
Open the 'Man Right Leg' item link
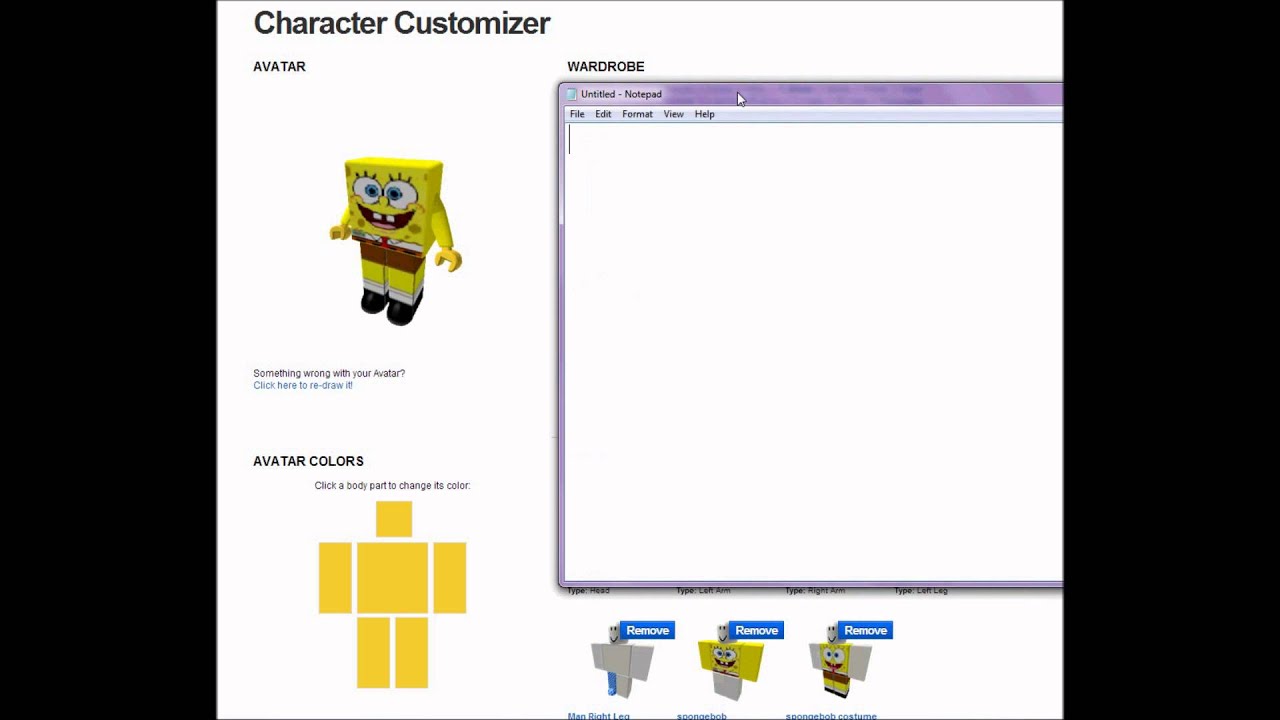click(x=598, y=716)
